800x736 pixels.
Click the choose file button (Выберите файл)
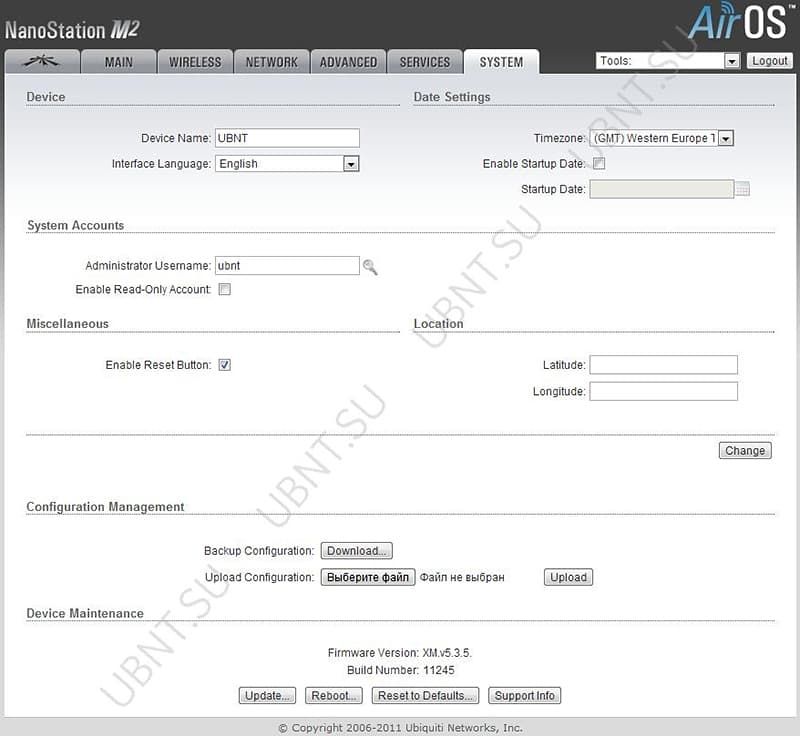point(368,577)
